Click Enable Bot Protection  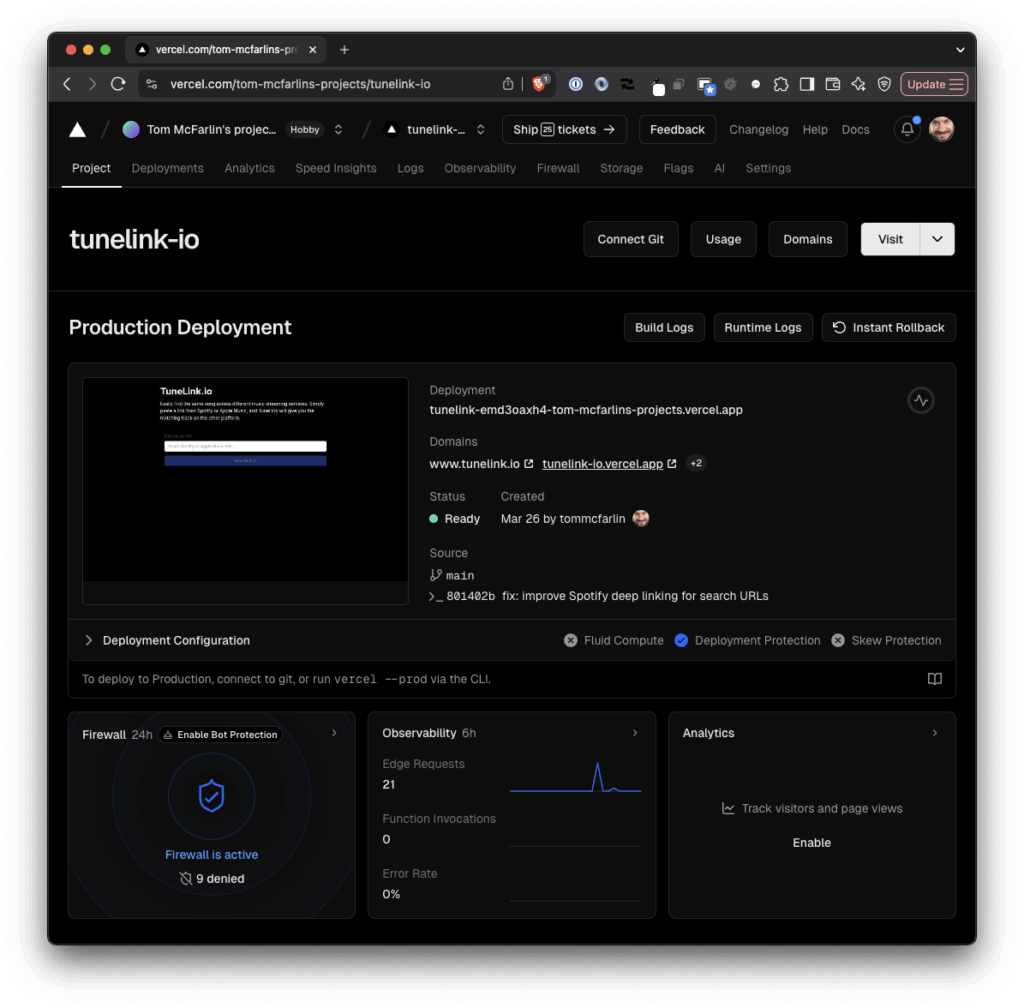(x=220, y=735)
